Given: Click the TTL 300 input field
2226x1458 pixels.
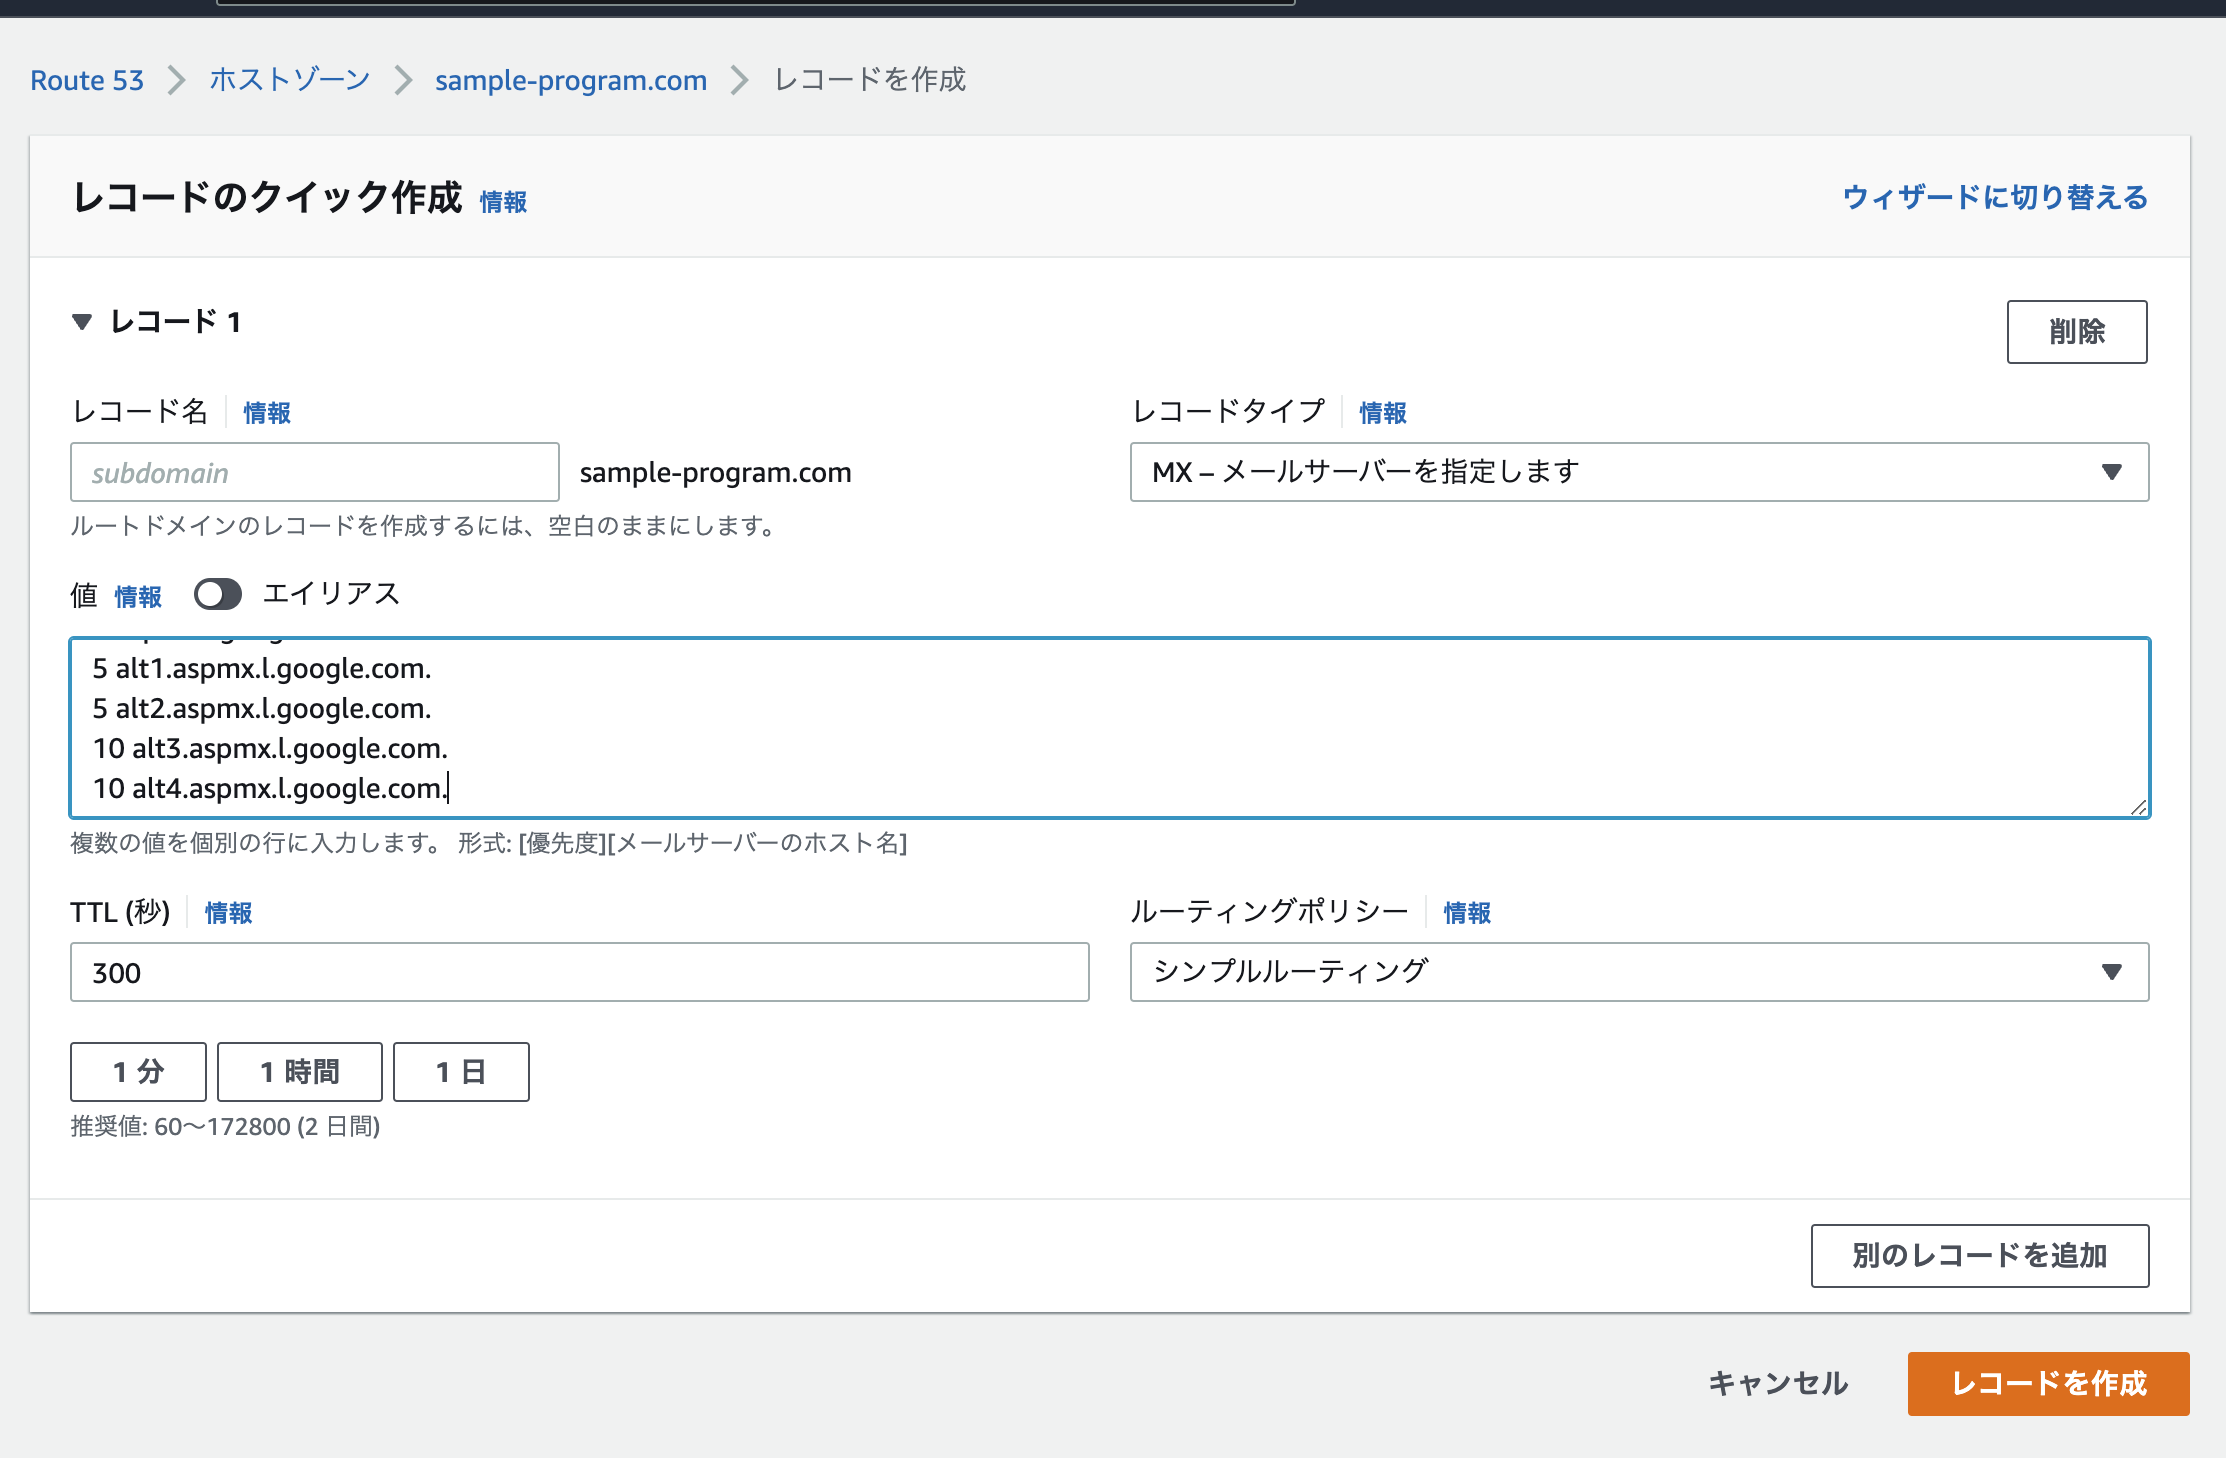Looking at the screenshot, I should click(579, 972).
